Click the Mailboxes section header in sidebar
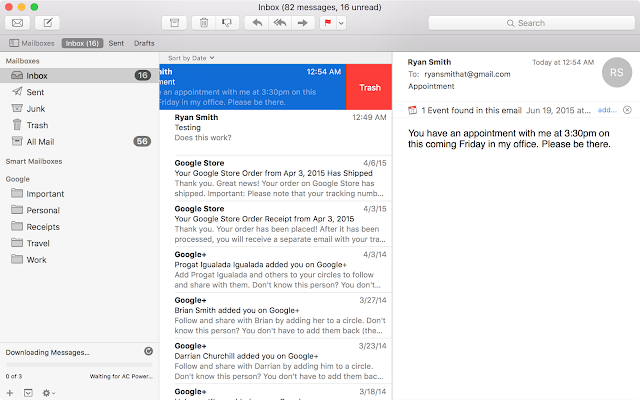Image resolution: width=640 pixels, height=400 pixels. click(x=22, y=61)
